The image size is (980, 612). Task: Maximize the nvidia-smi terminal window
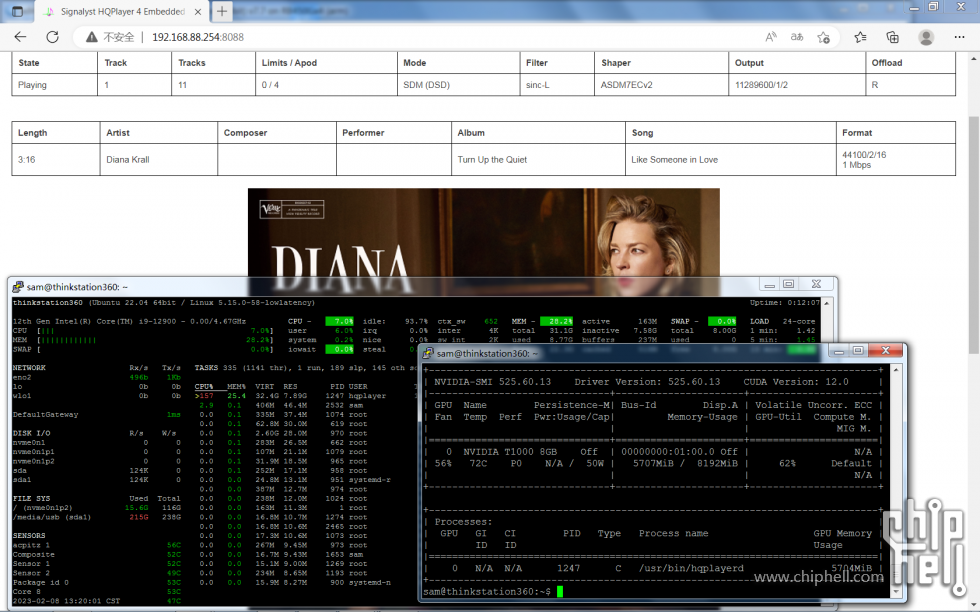(858, 351)
